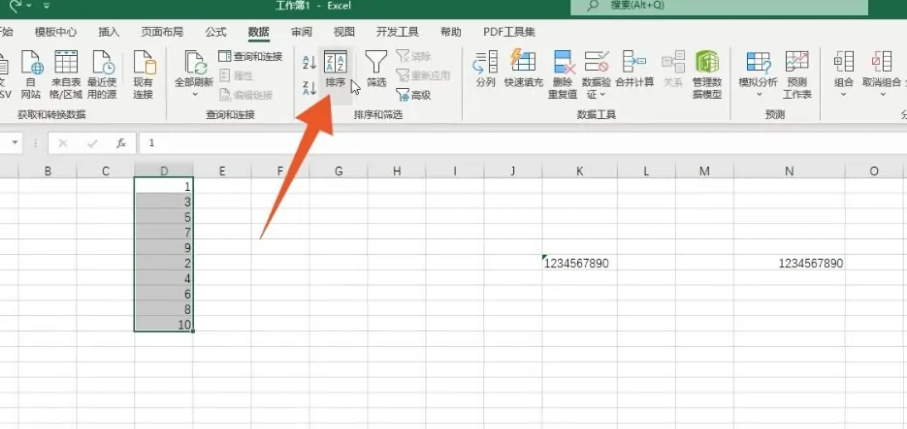The image size is (907, 429).
Task: Select cell containing 5 in column D
Action: click(x=164, y=217)
